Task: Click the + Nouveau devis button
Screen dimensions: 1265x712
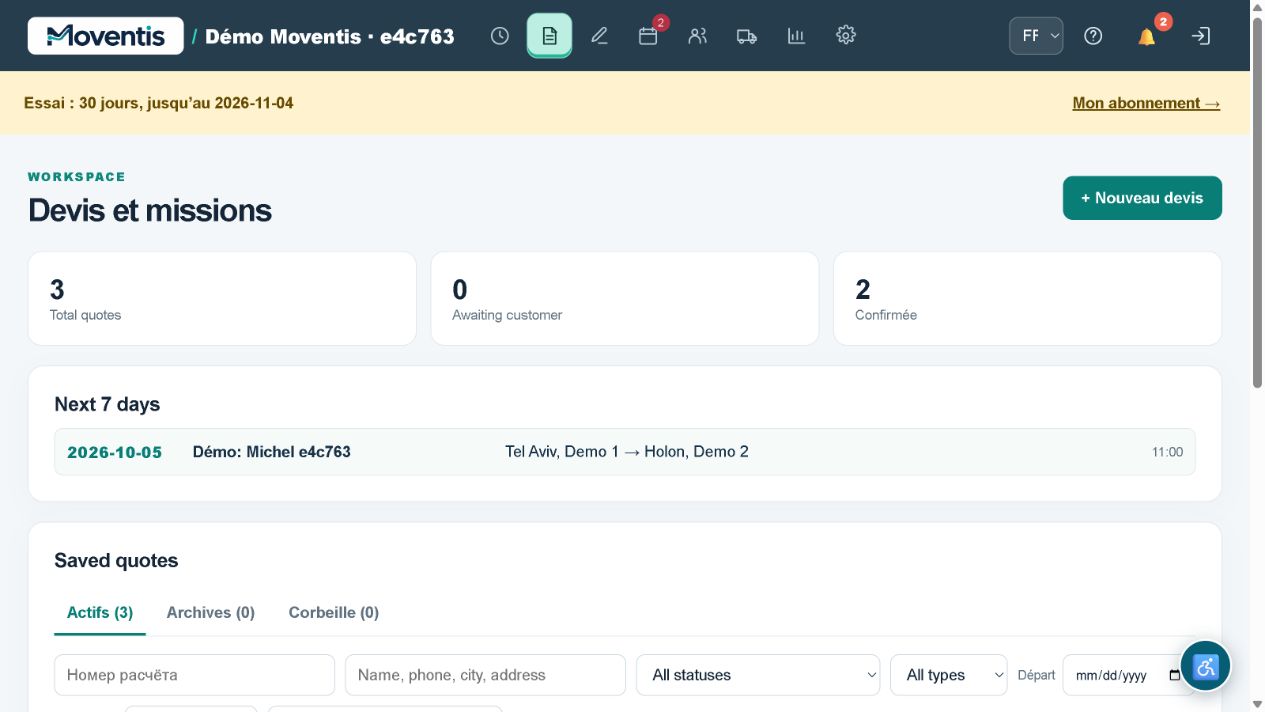Action: pos(1142,198)
